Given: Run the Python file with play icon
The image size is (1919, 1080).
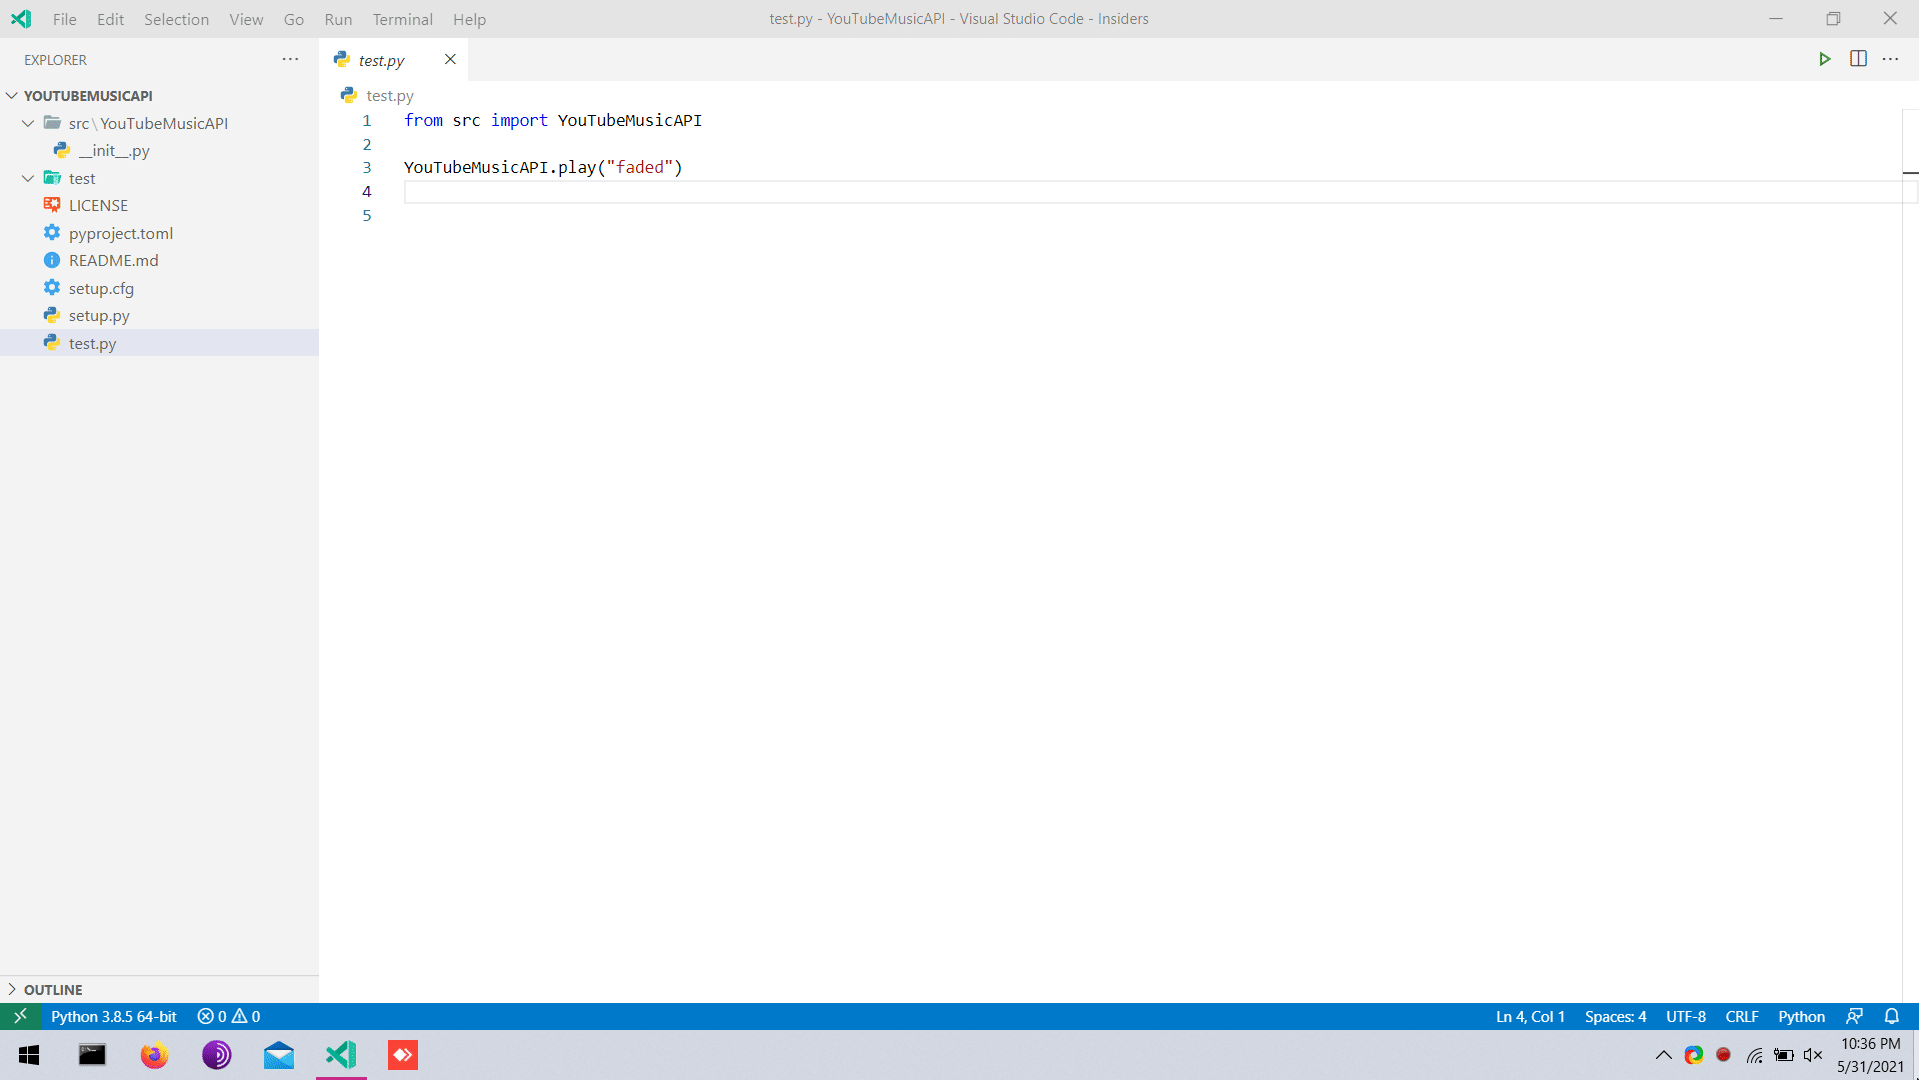Looking at the screenshot, I should point(1824,60).
